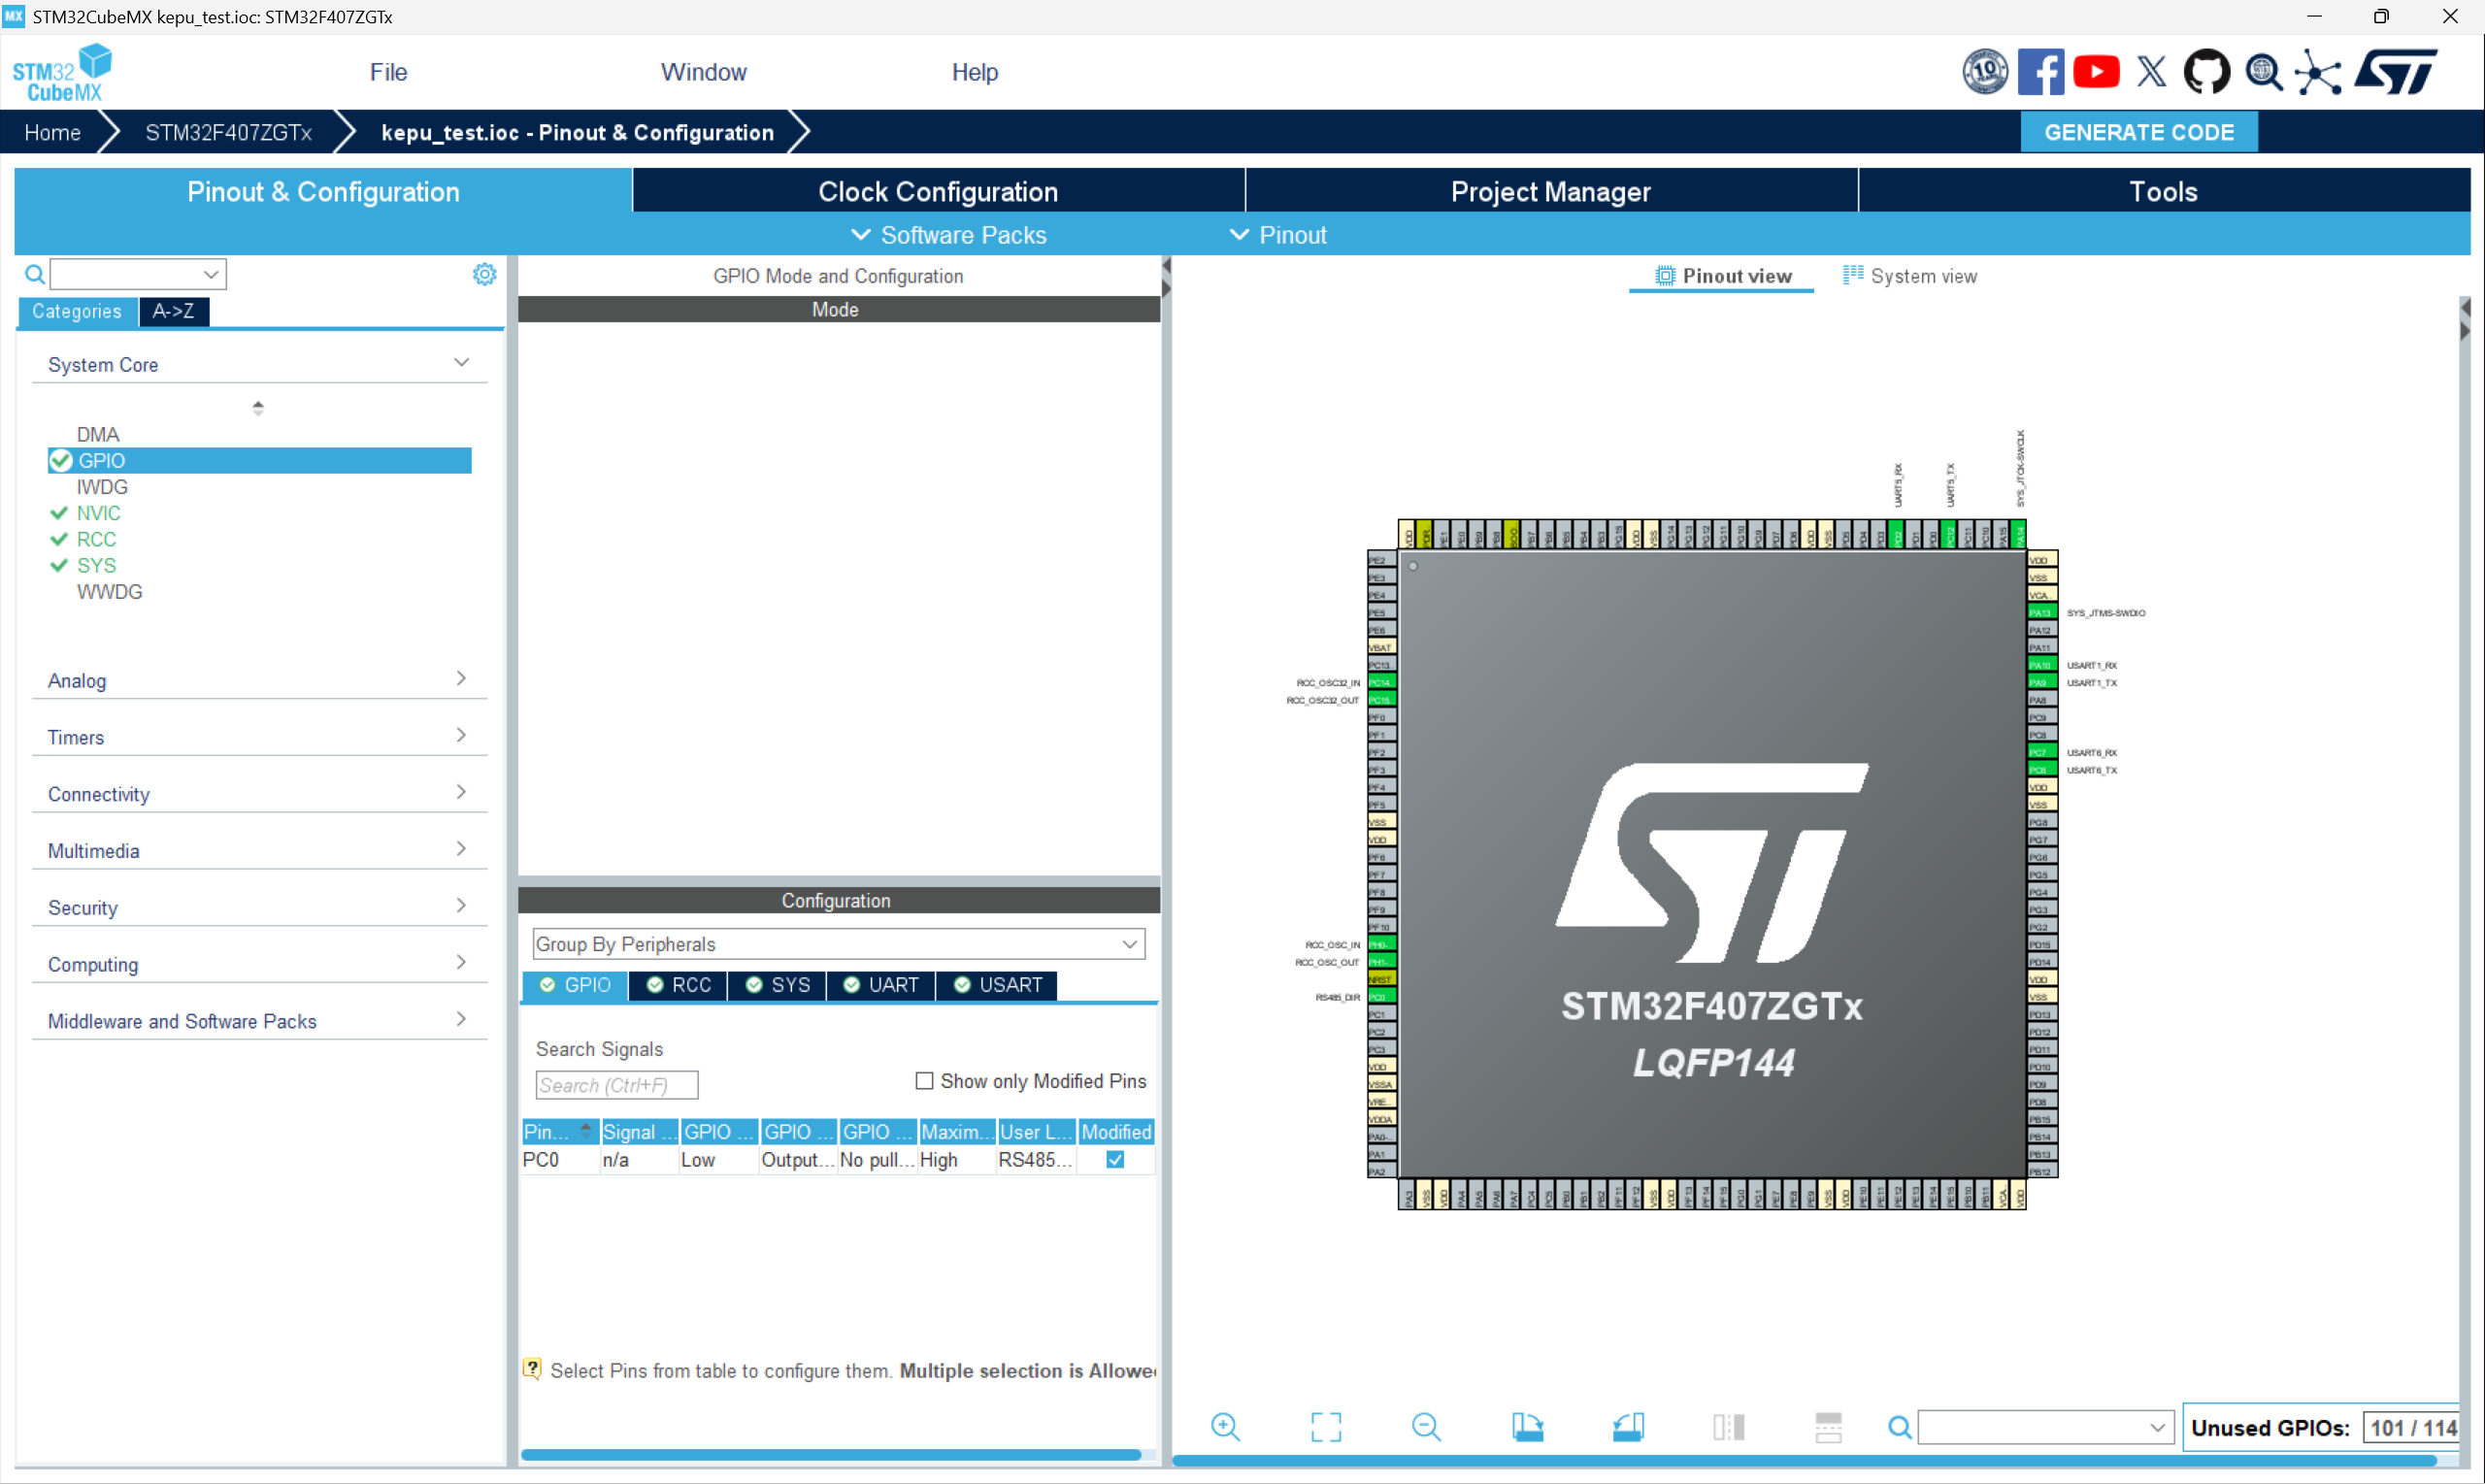Open the pin search combo box
The width and height of the screenshot is (2485, 1484).
2045,1427
